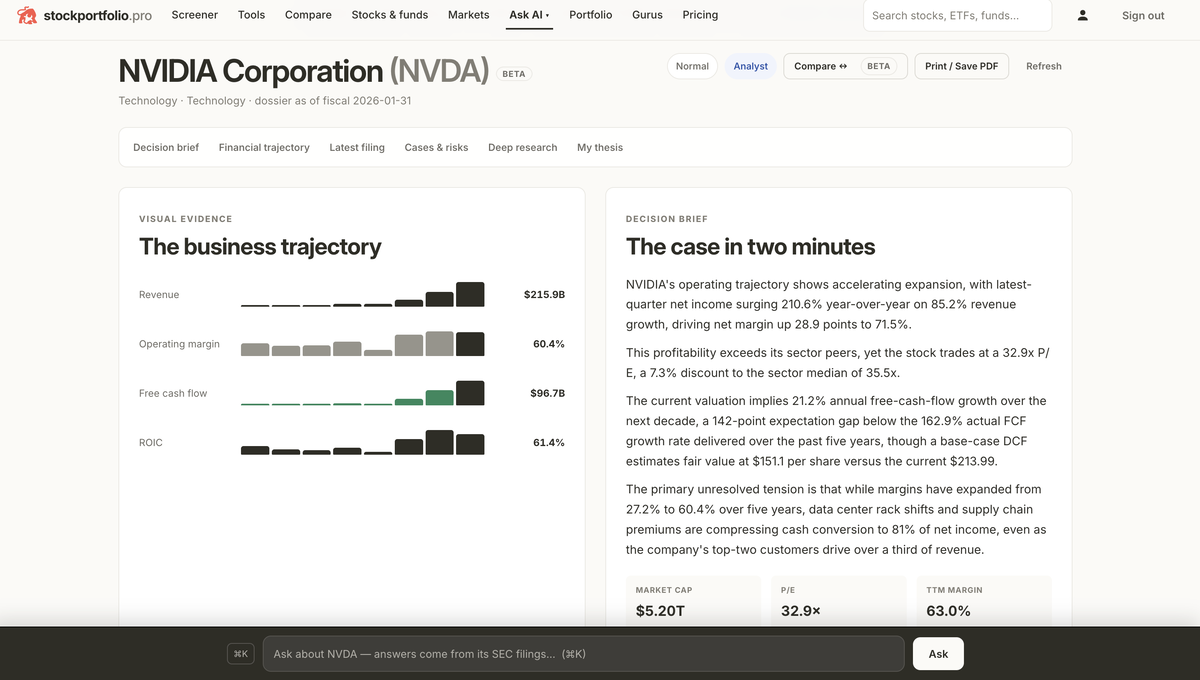
Task: Click the Free cash flow bar chart
Action: click(x=363, y=393)
